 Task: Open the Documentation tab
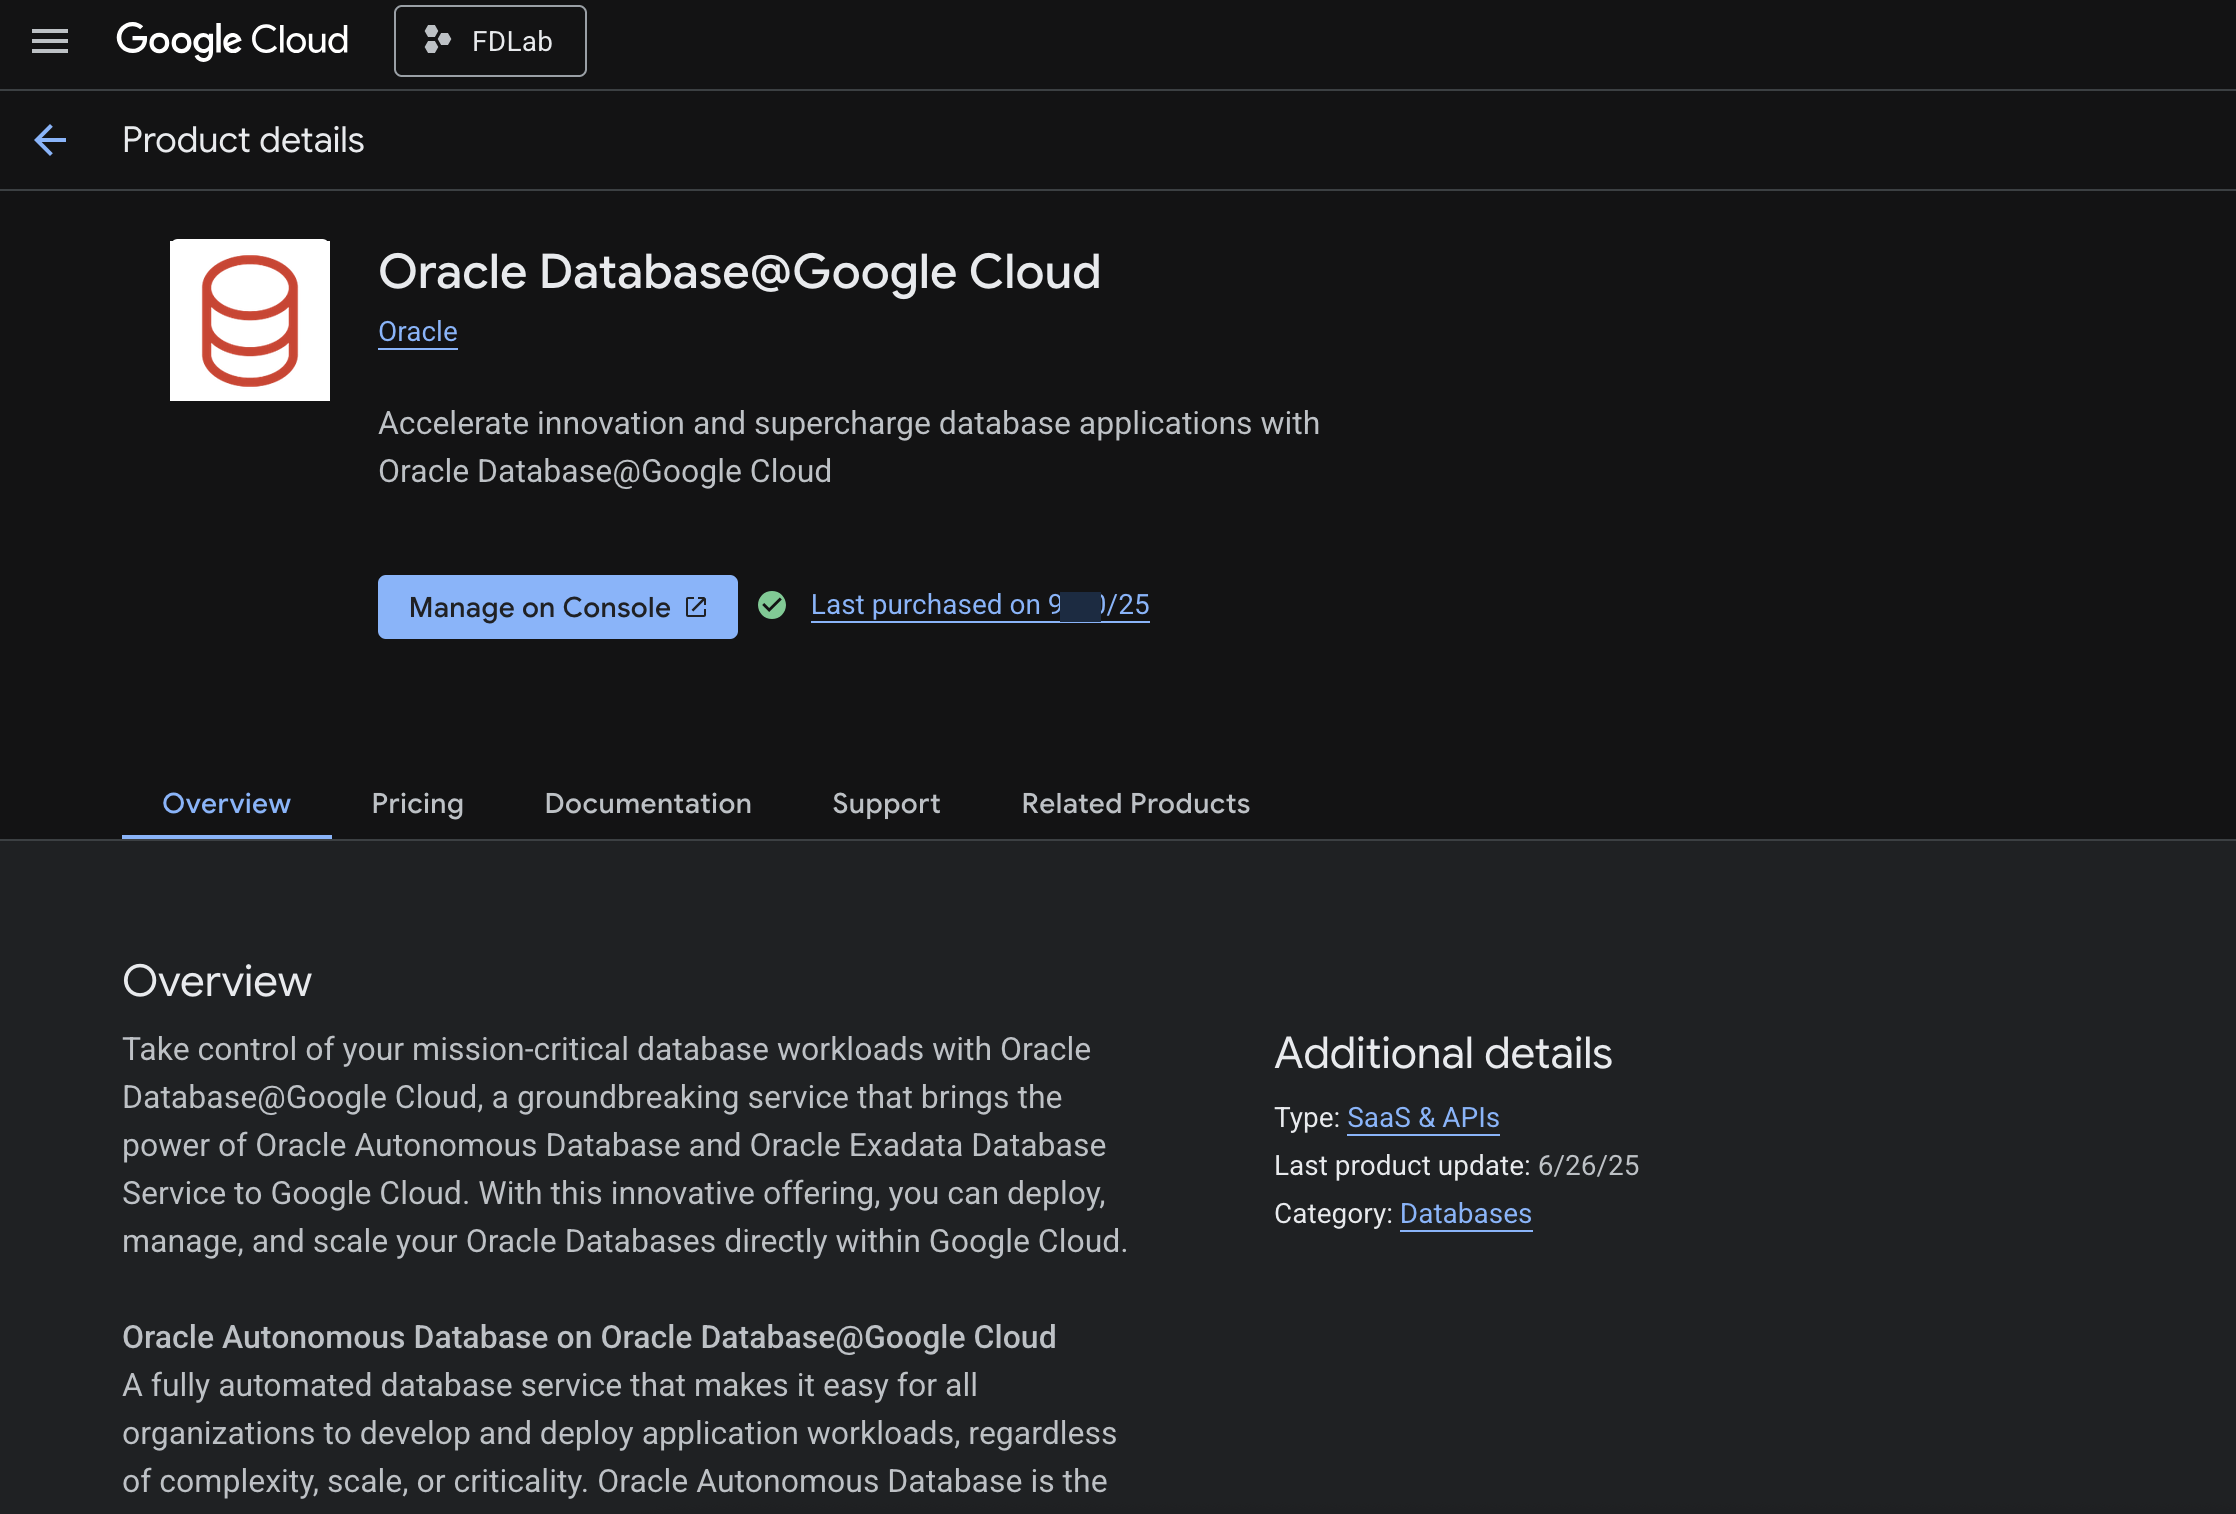(648, 804)
